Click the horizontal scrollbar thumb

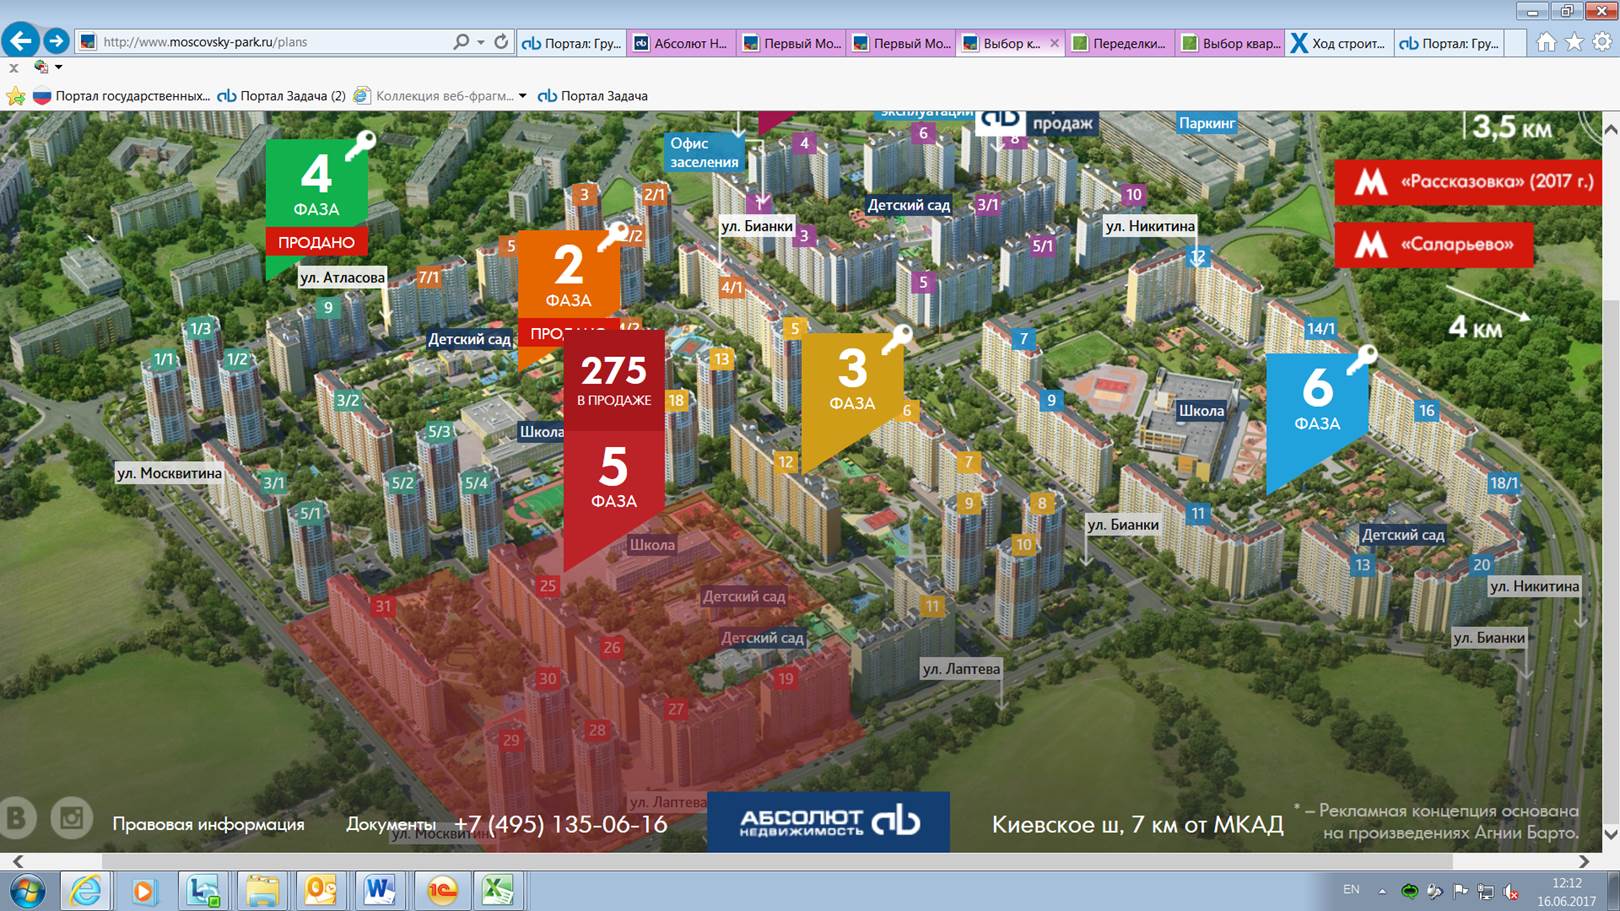(777, 861)
